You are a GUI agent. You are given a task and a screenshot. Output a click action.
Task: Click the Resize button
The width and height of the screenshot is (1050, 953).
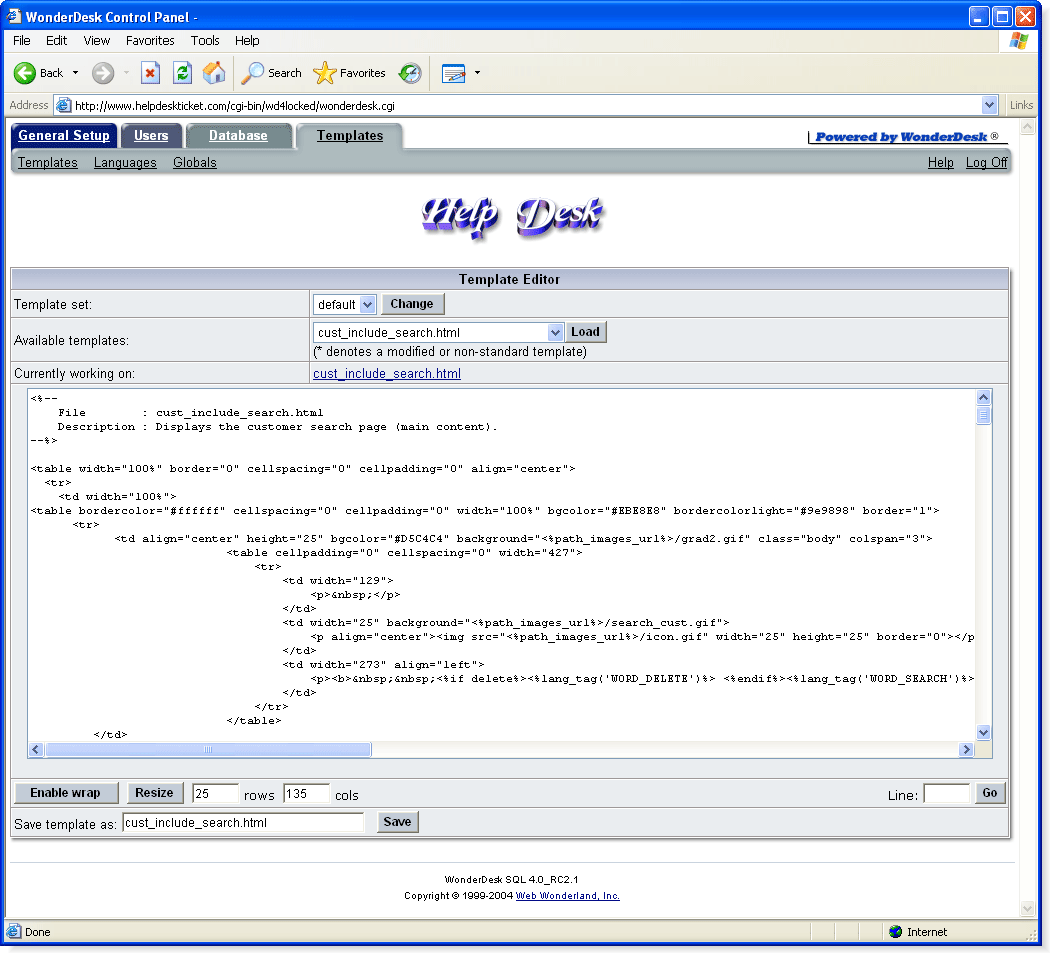coord(154,793)
